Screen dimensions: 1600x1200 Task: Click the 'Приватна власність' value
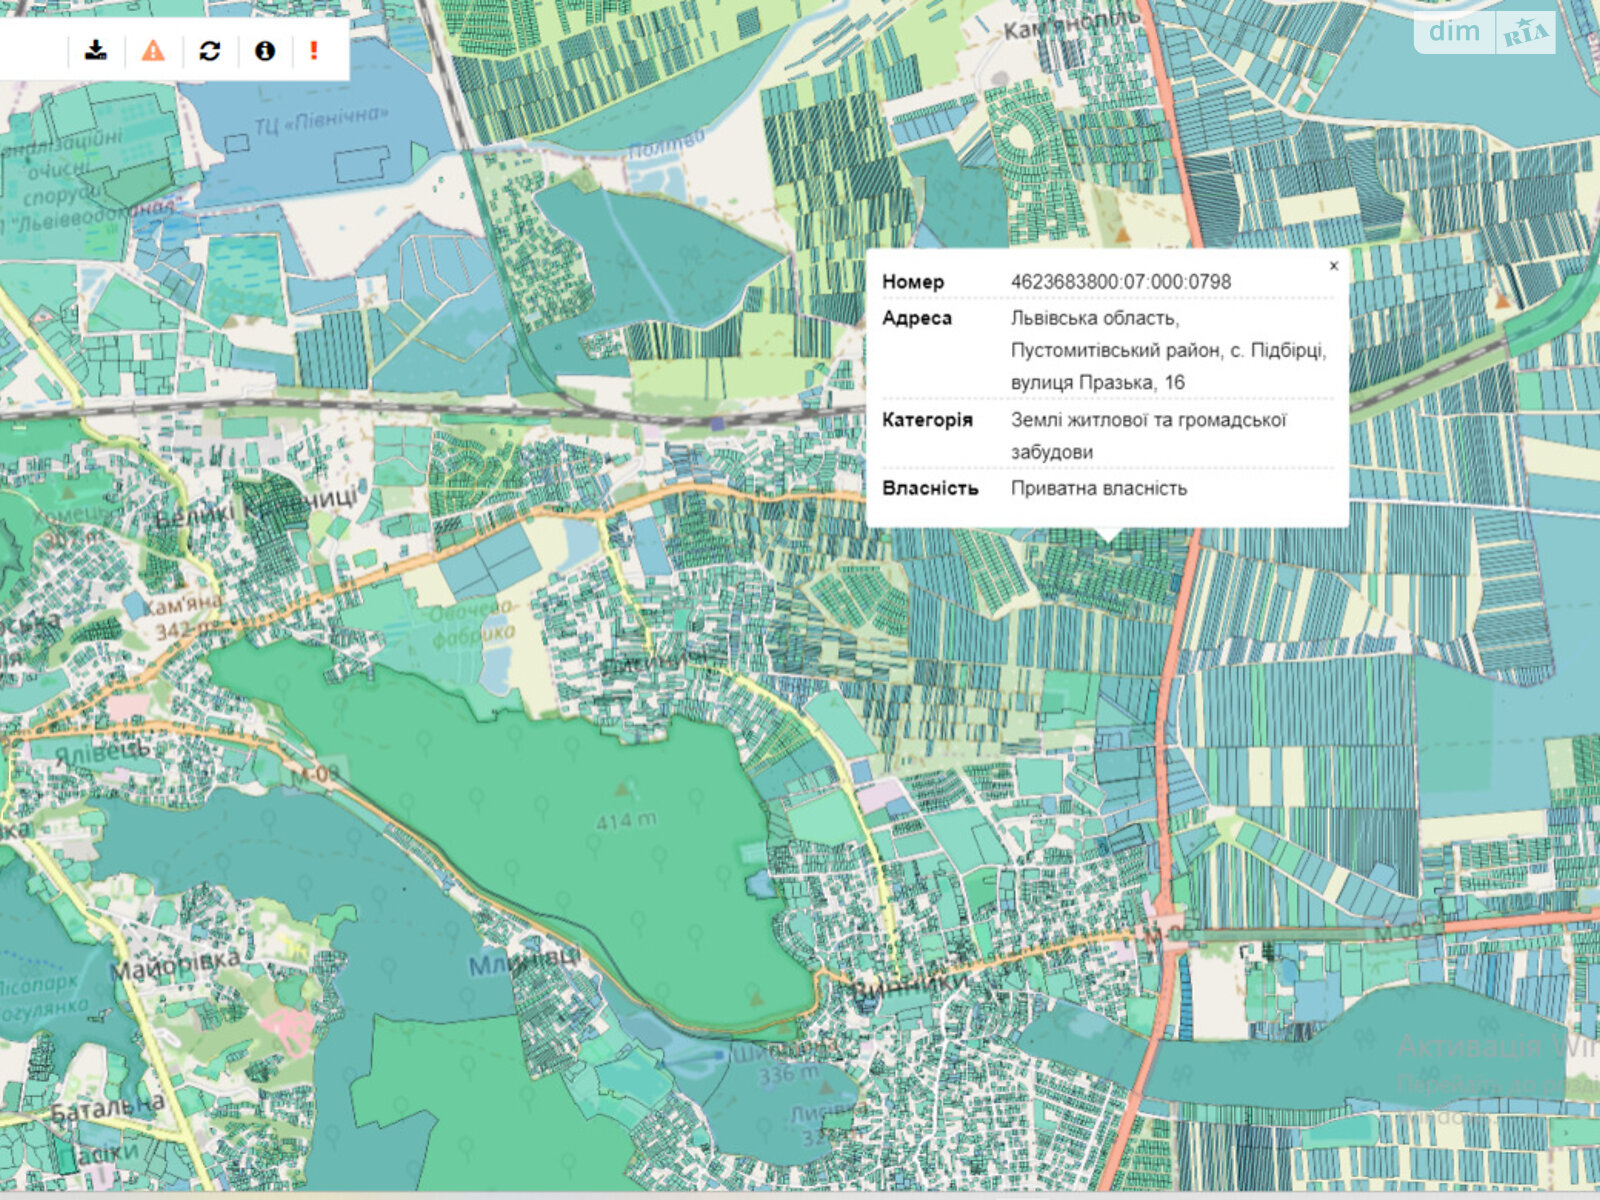(1099, 488)
